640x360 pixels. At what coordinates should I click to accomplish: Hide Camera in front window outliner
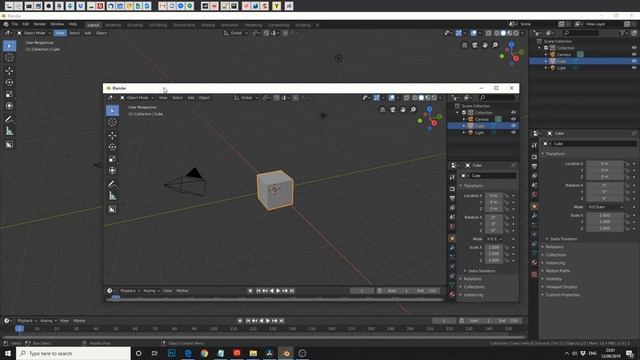point(513,119)
